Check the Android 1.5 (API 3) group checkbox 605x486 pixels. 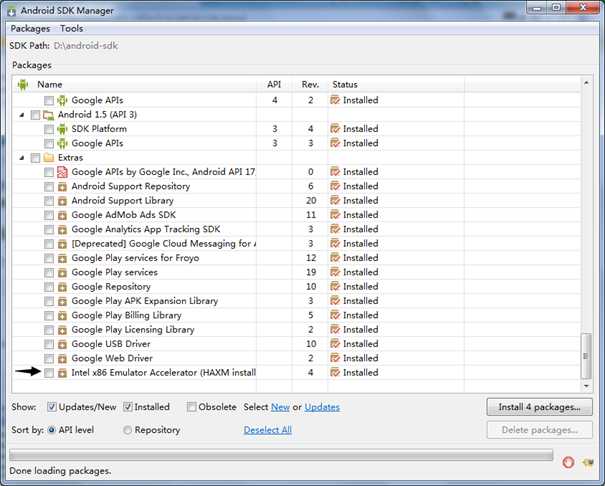[x=35, y=115]
